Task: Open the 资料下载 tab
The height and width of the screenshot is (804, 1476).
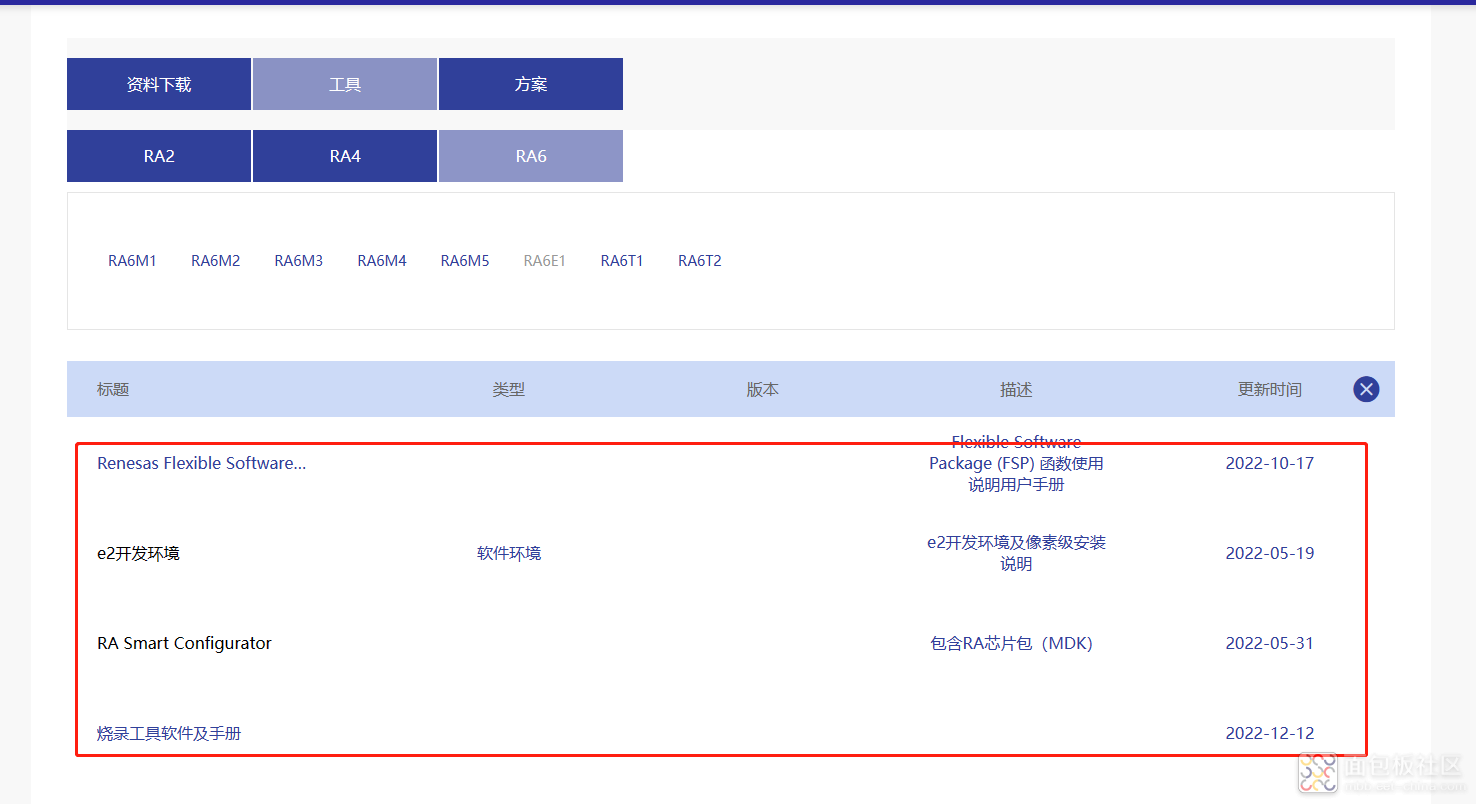Action: pyautogui.click(x=159, y=84)
